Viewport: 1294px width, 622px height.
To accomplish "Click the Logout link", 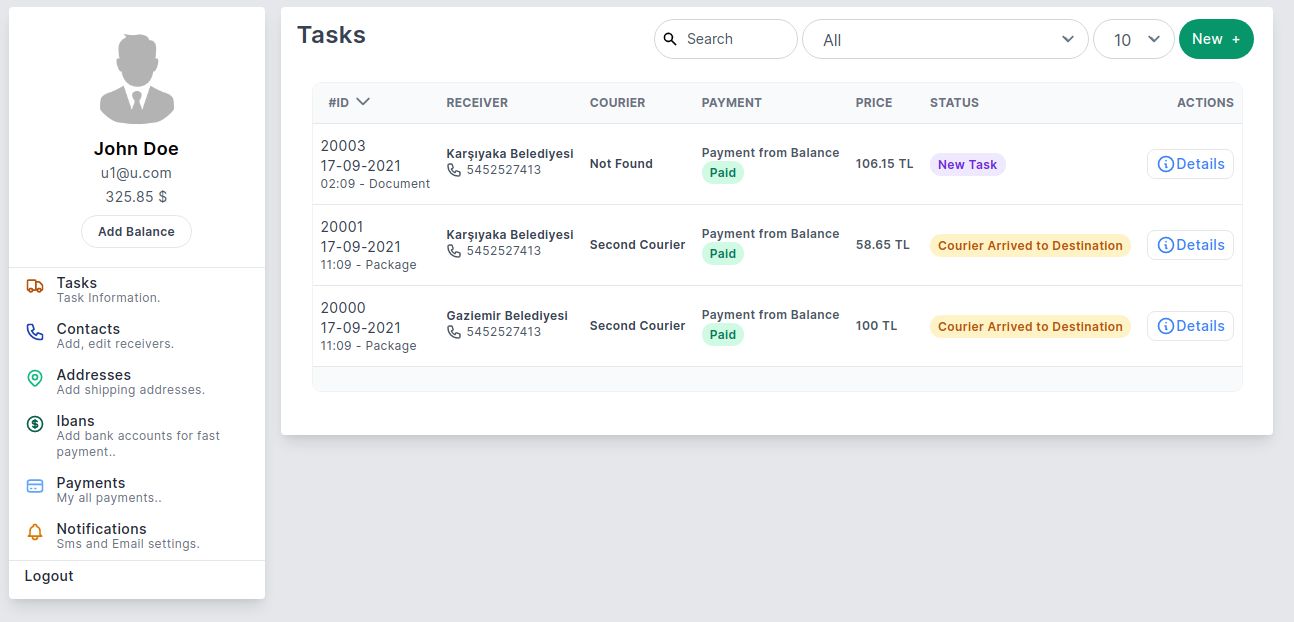I will [49, 576].
